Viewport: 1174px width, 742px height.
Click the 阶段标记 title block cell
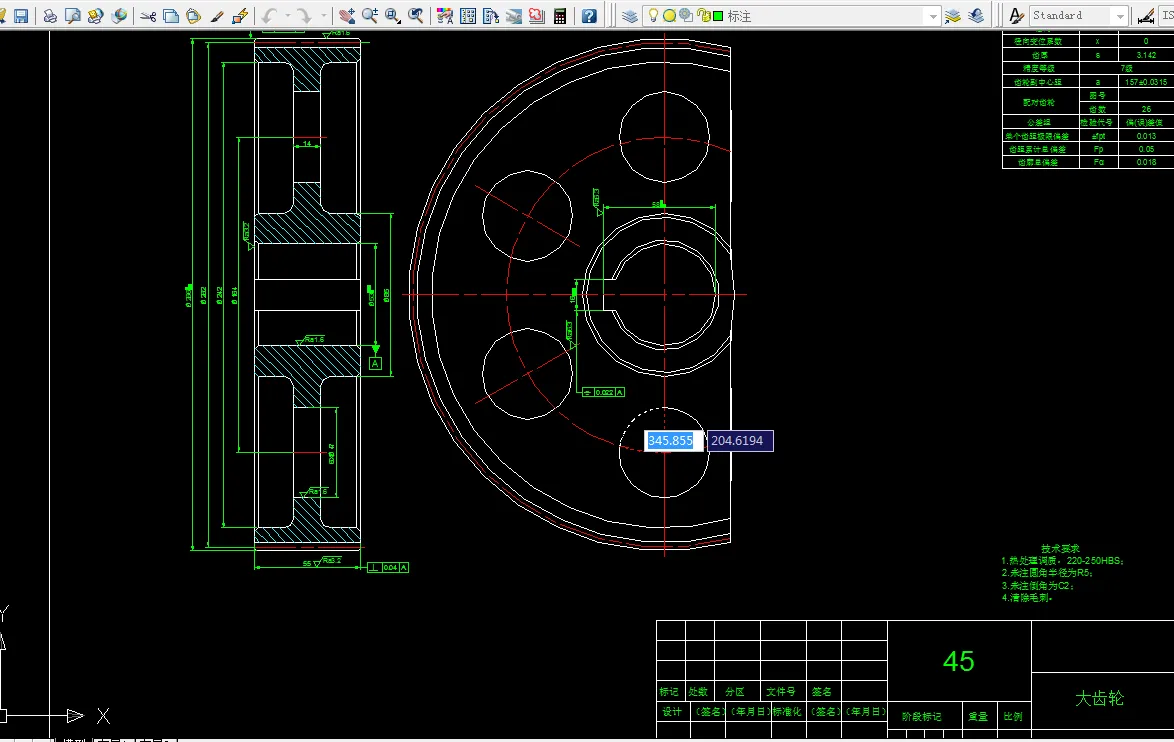coord(922,717)
